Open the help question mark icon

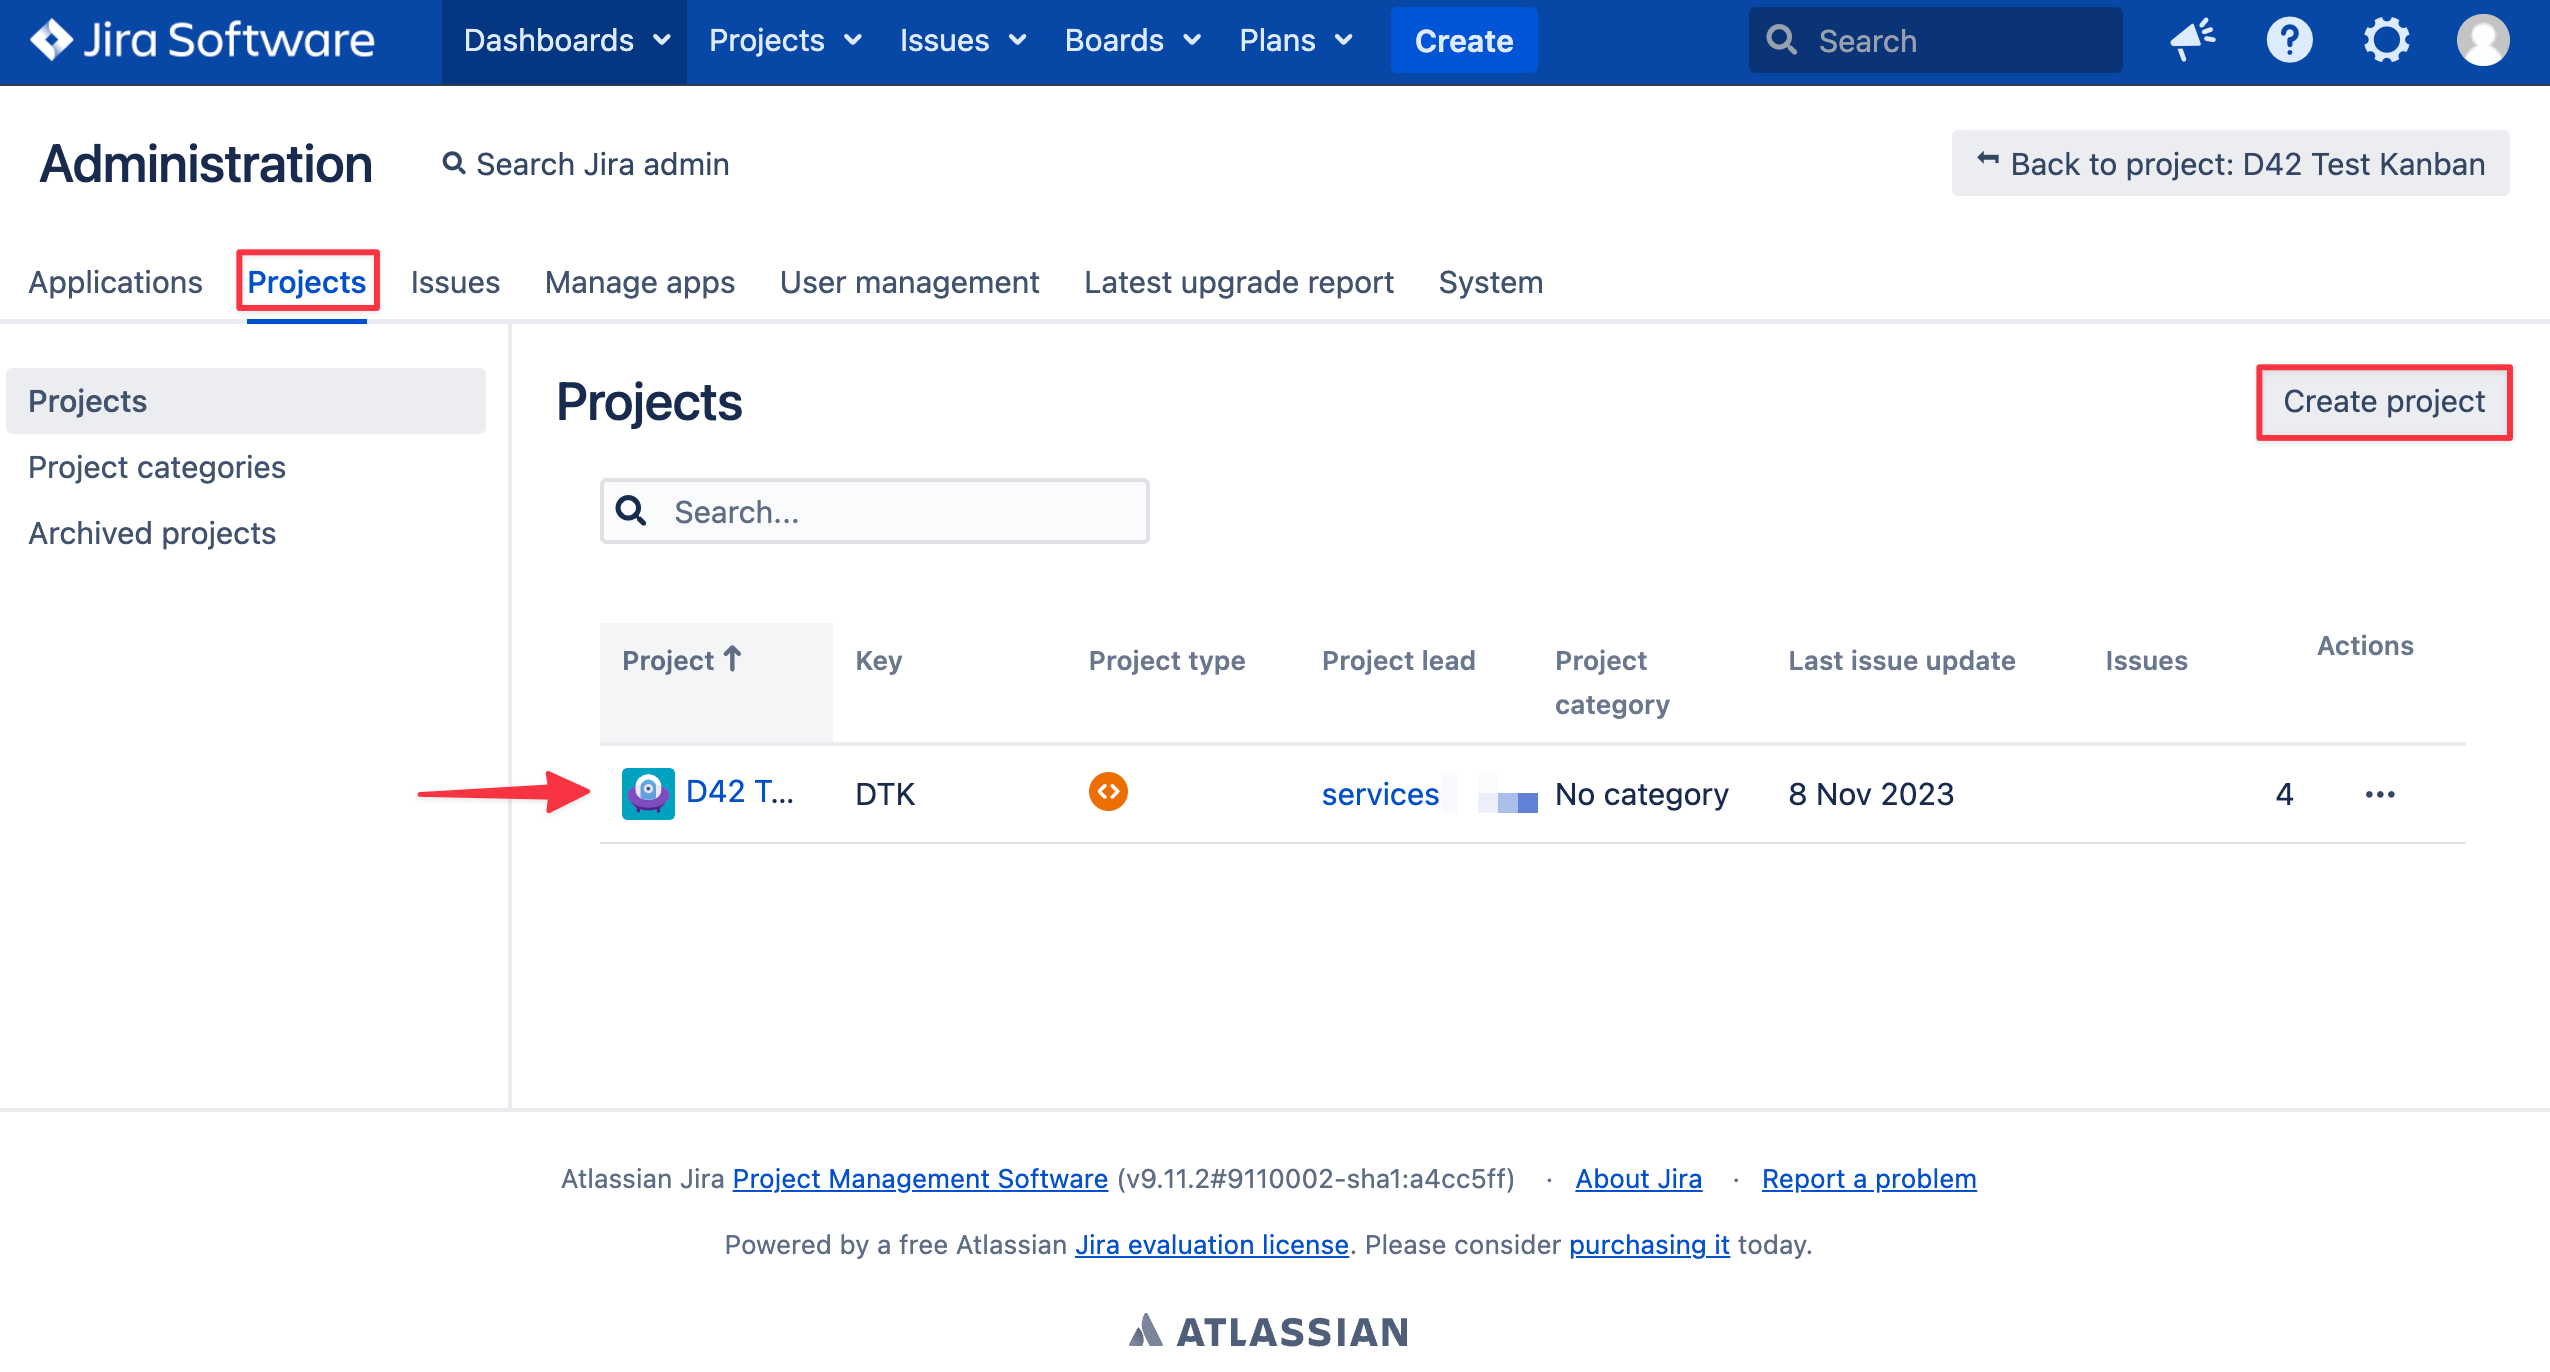[2289, 41]
